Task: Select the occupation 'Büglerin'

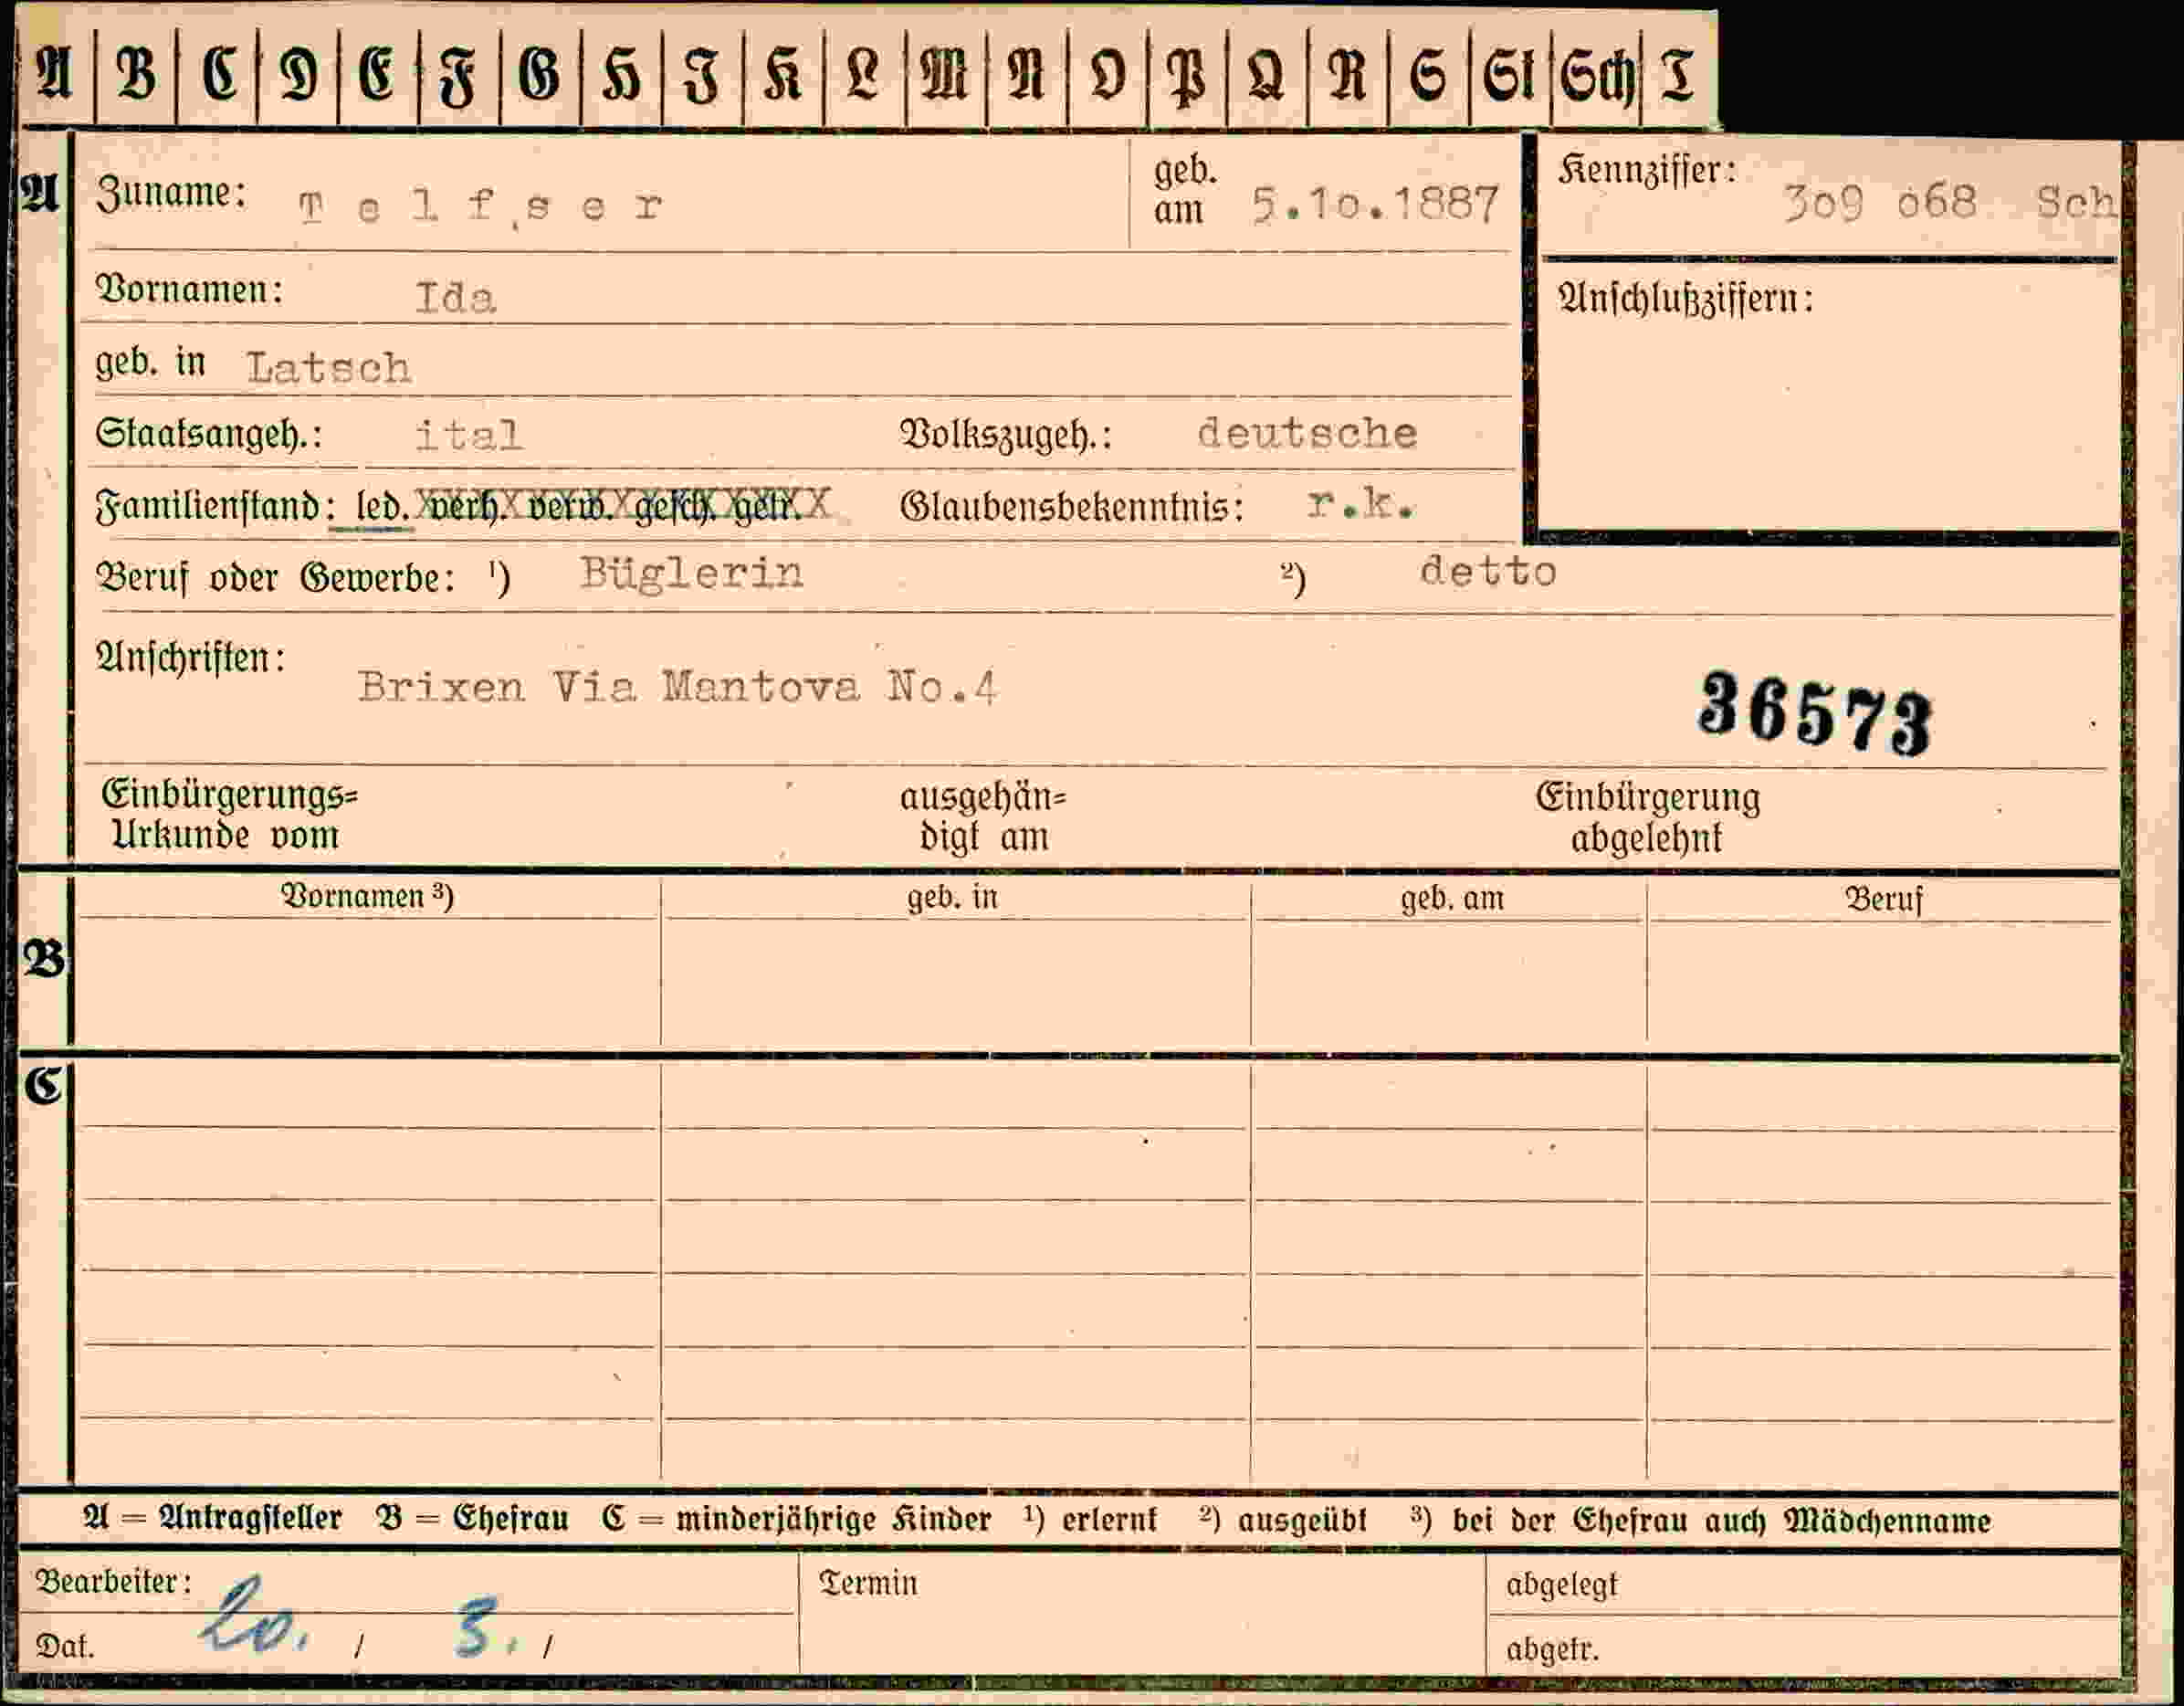Action: (692, 573)
